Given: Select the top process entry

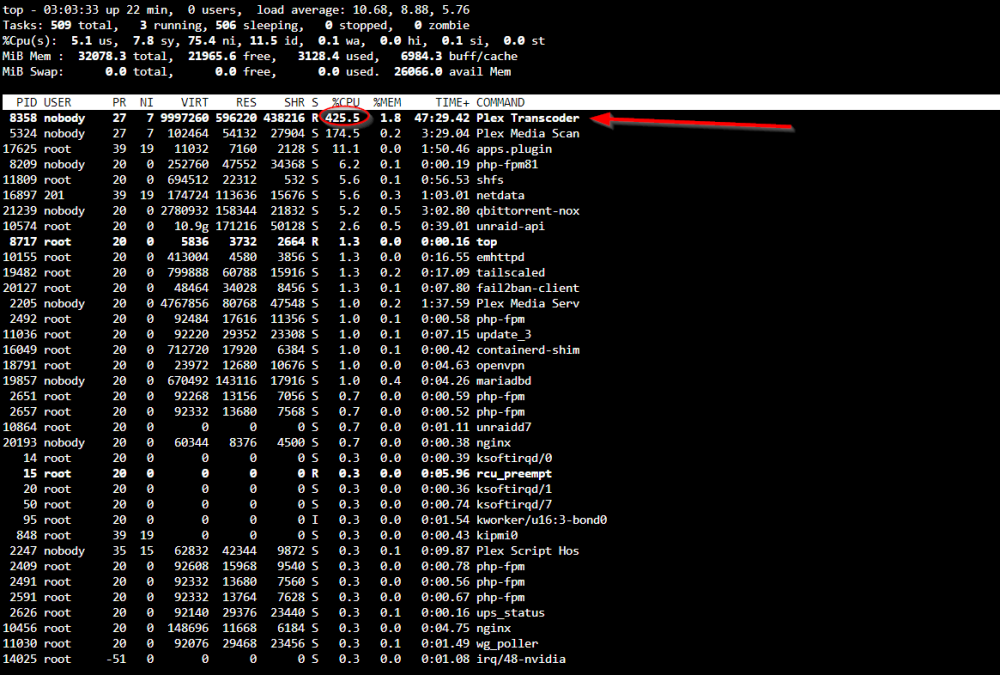Looking at the screenshot, I should (x=487, y=242).
